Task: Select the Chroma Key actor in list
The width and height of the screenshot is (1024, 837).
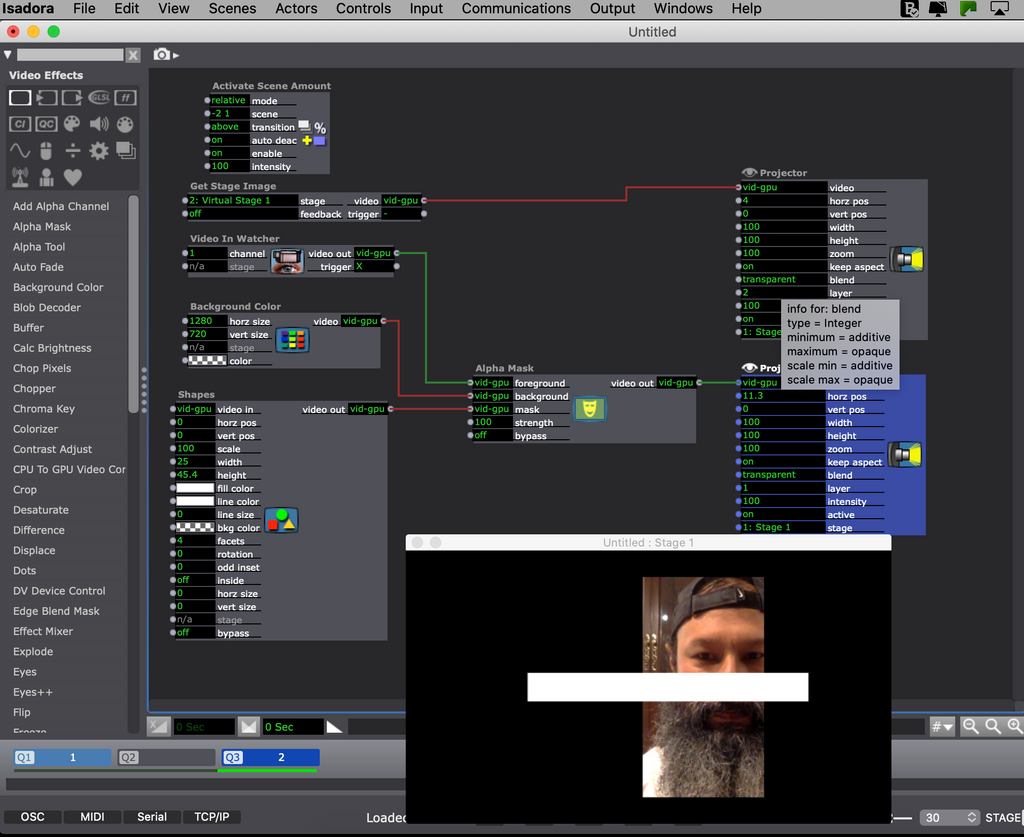Action: (x=43, y=409)
